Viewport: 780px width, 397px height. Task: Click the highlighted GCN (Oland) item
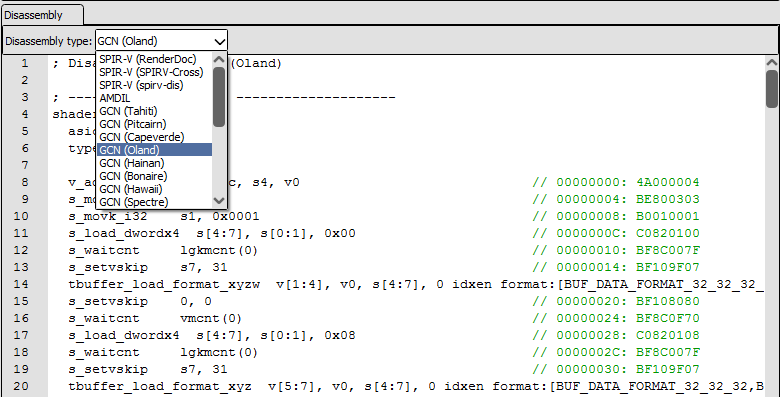tap(154, 150)
